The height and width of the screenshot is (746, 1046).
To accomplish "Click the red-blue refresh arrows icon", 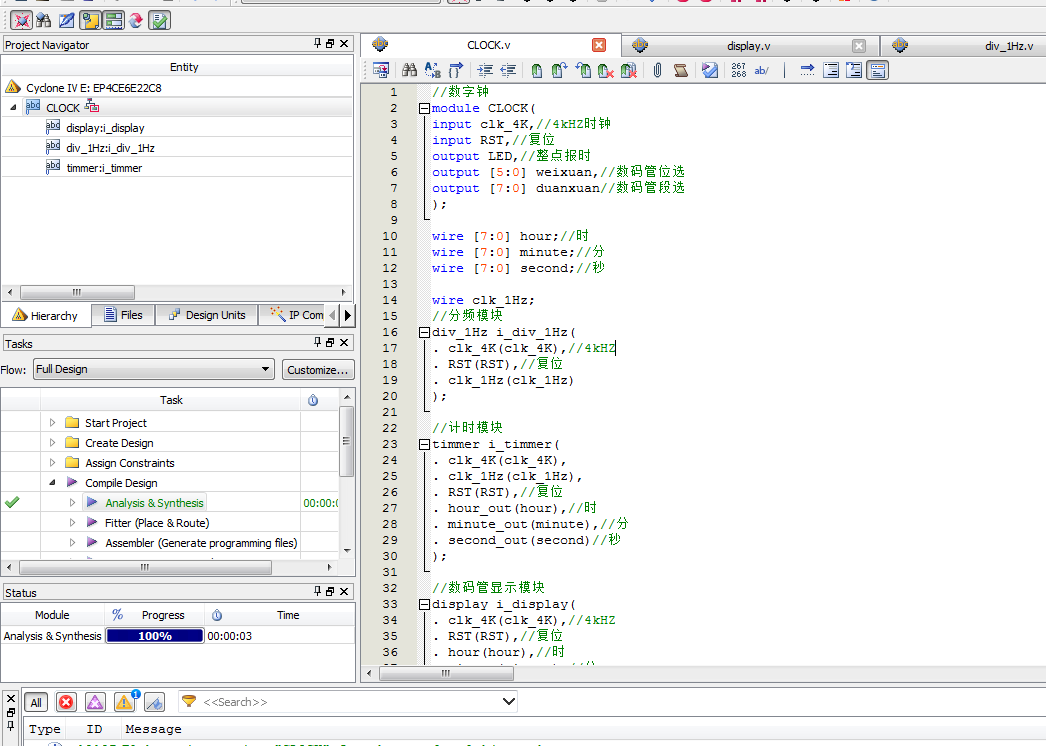I will 136,21.
